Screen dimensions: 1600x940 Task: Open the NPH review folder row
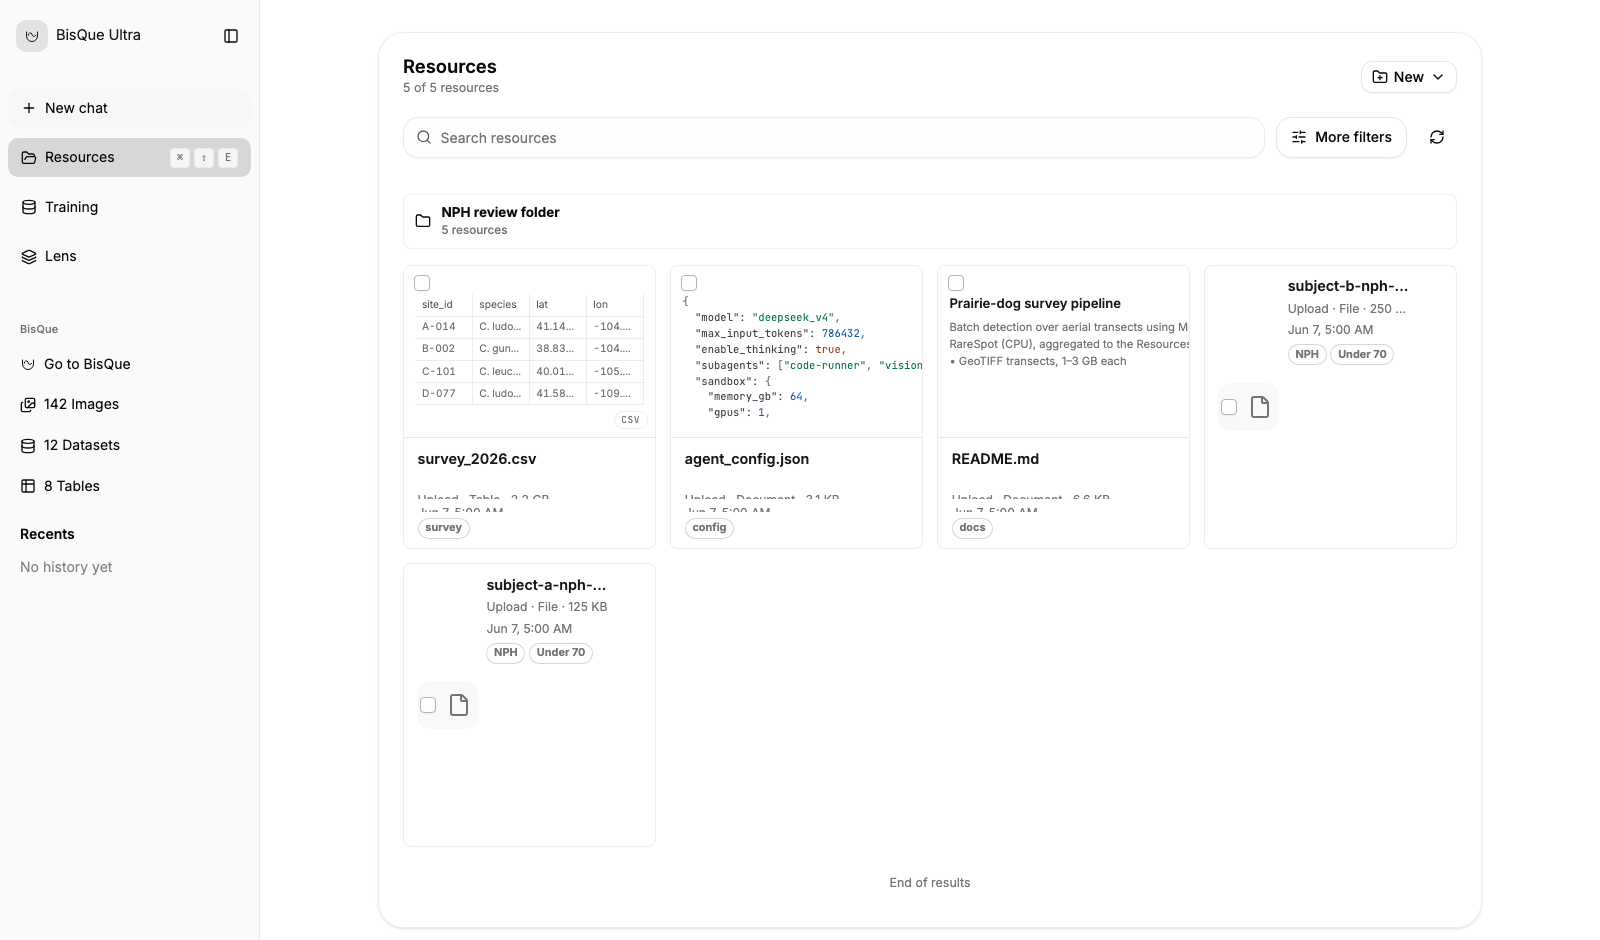click(930, 221)
